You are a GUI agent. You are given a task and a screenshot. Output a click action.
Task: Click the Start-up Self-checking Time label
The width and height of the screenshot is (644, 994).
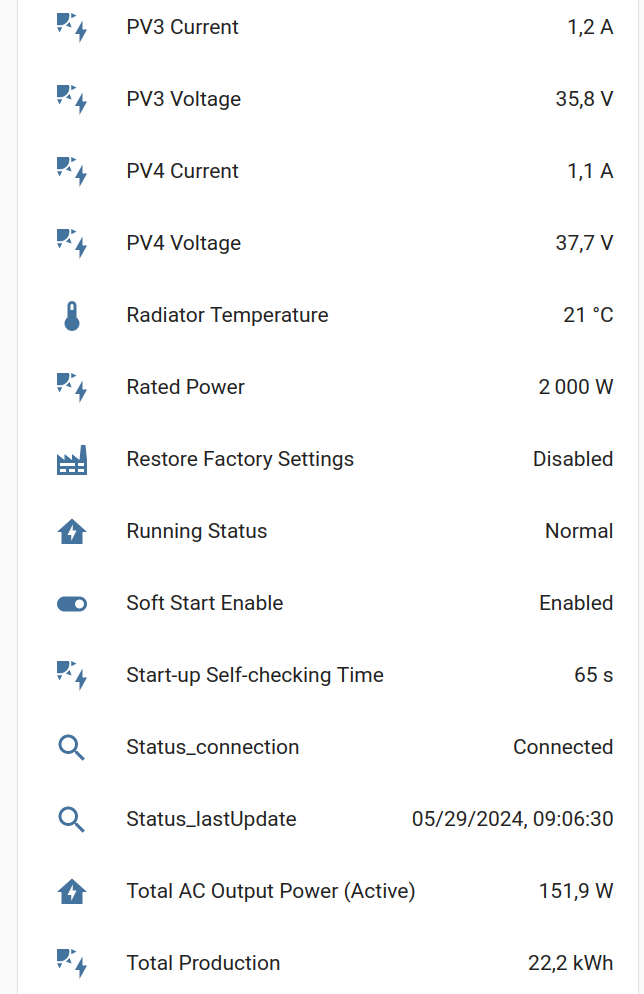tap(255, 675)
